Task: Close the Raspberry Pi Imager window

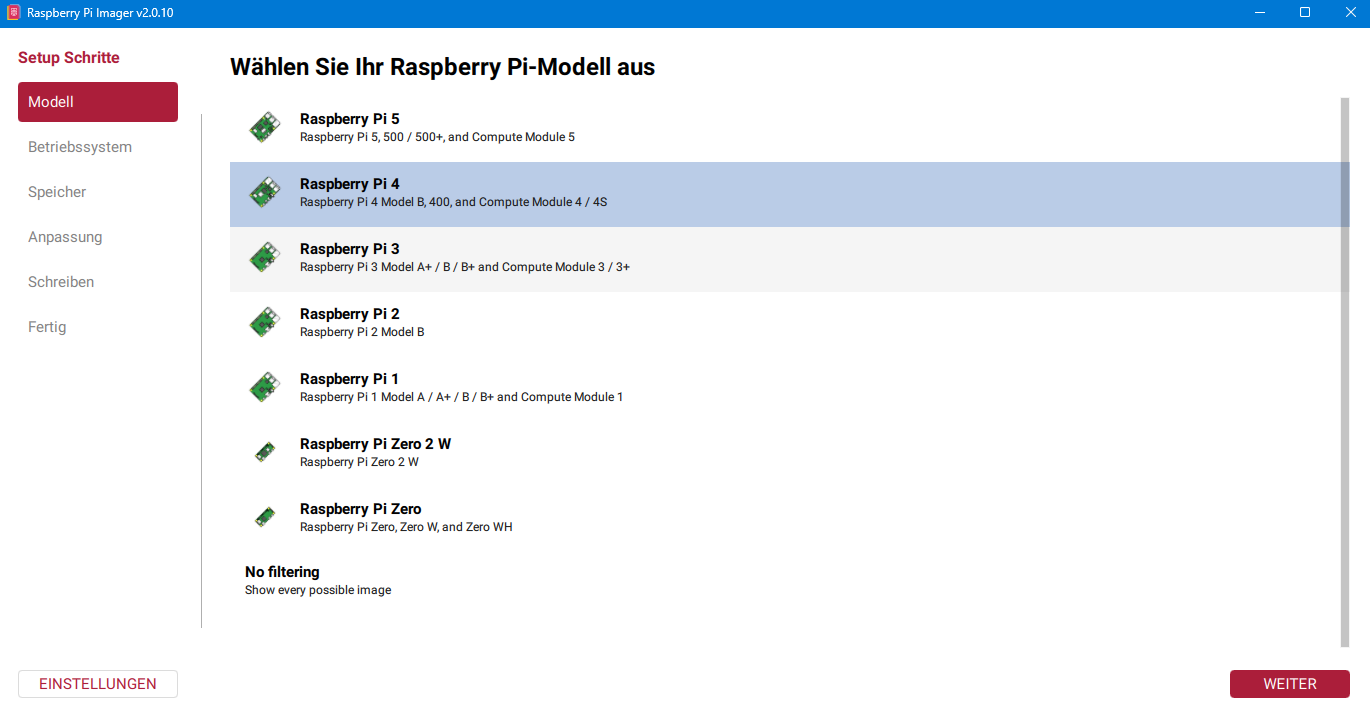Action: [x=1350, y=13]
